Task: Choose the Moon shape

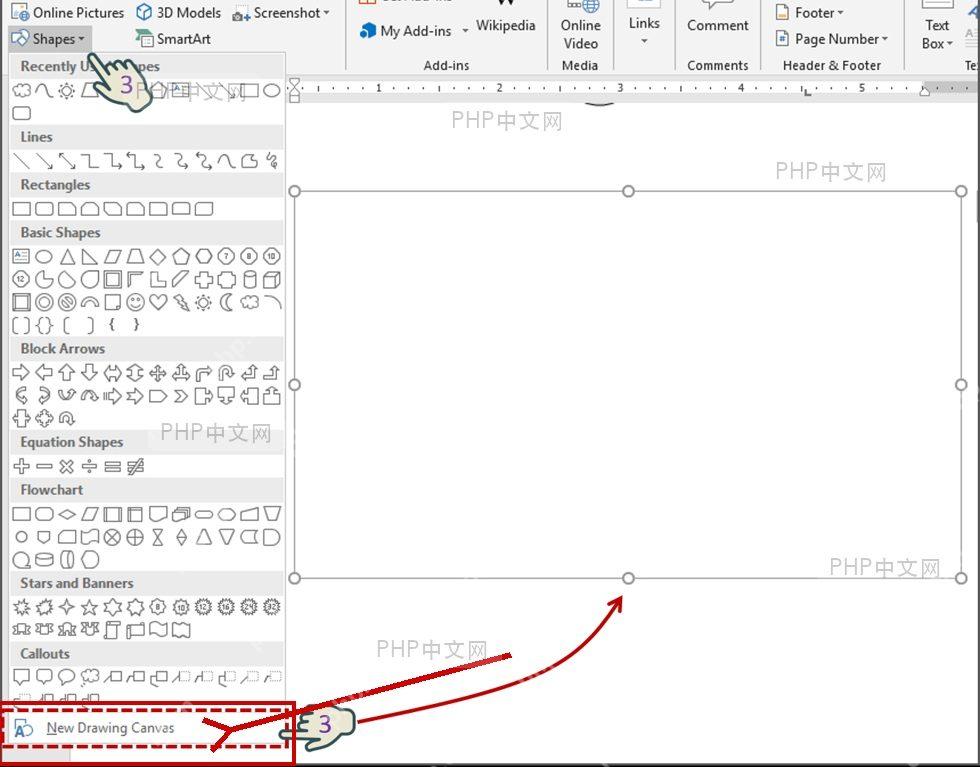Action: pyautogui.click(x=226, y=303)
